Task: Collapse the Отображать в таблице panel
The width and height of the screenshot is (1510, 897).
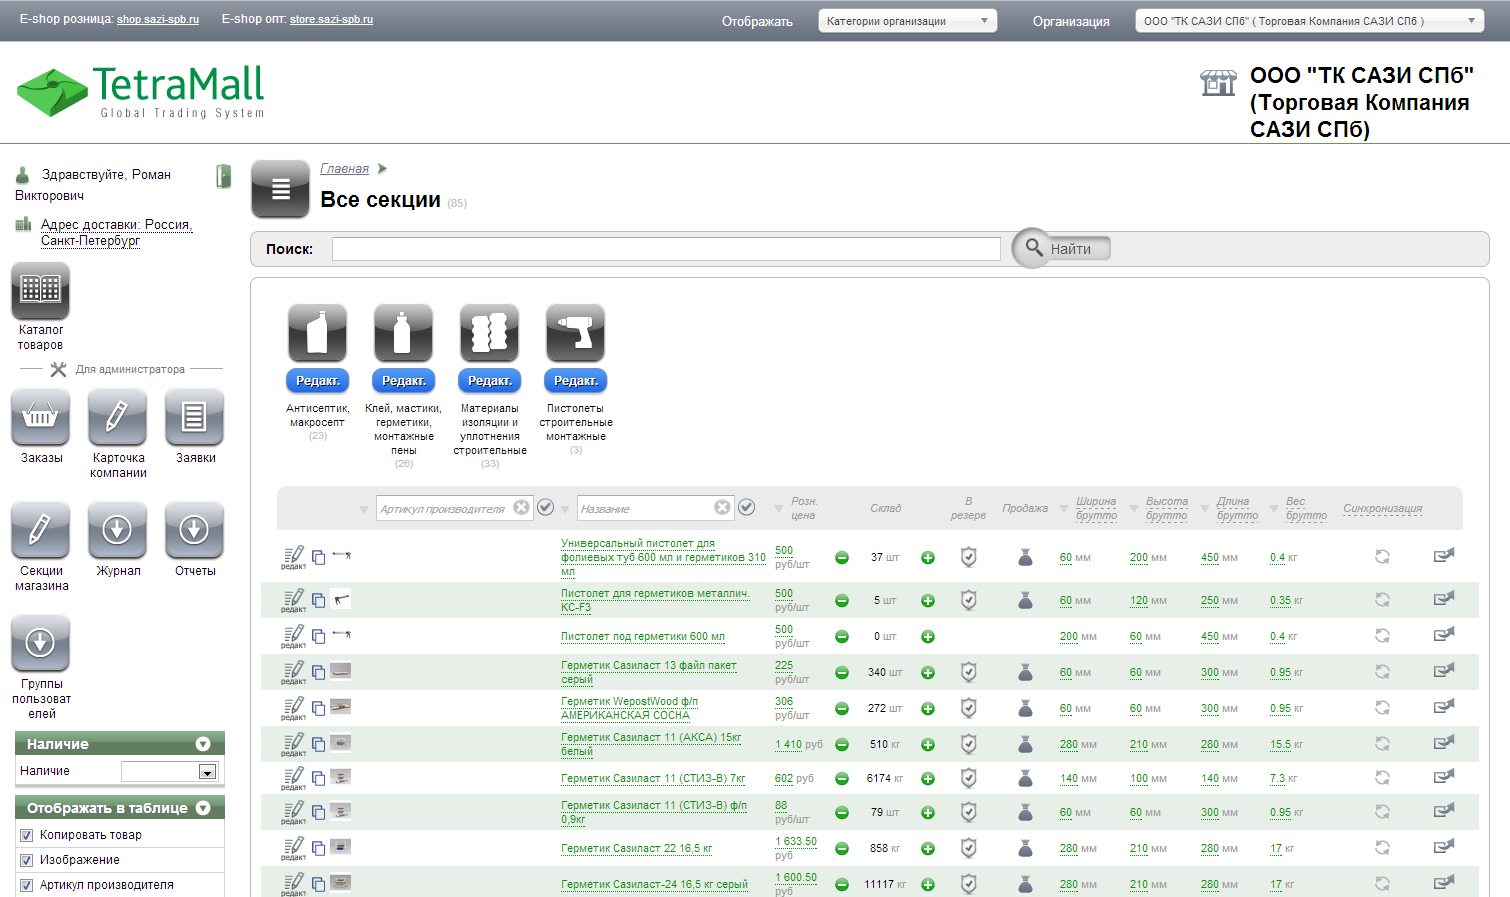Action: [203, 808]
